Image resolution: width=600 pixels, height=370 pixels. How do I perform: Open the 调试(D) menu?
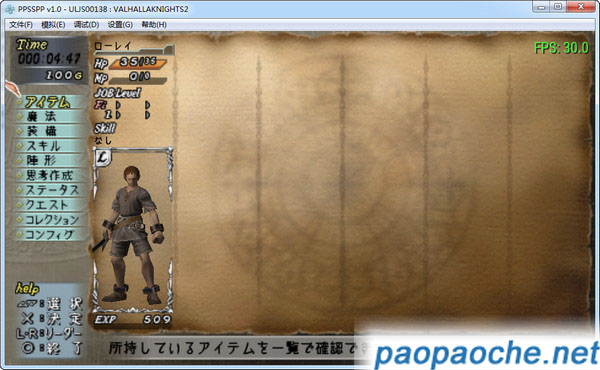pyautogui.click(x=86, y=25)
